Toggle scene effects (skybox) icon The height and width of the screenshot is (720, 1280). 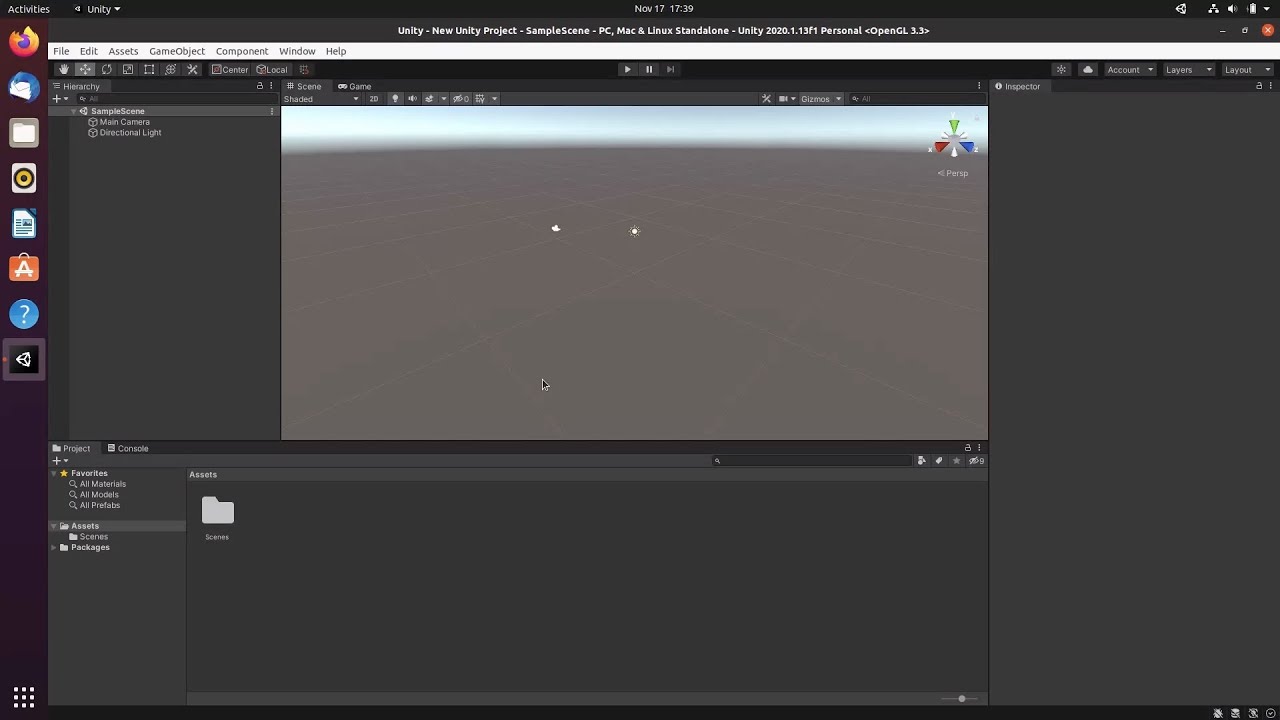coord(429,99)
